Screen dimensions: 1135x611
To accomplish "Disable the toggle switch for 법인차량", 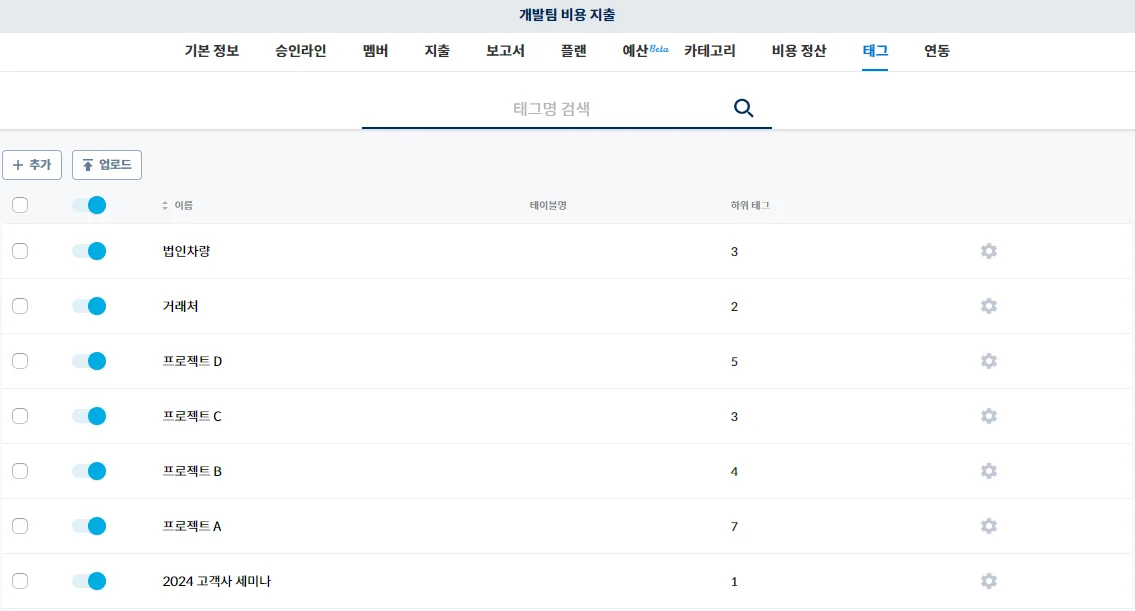I will tap(88, 251).
